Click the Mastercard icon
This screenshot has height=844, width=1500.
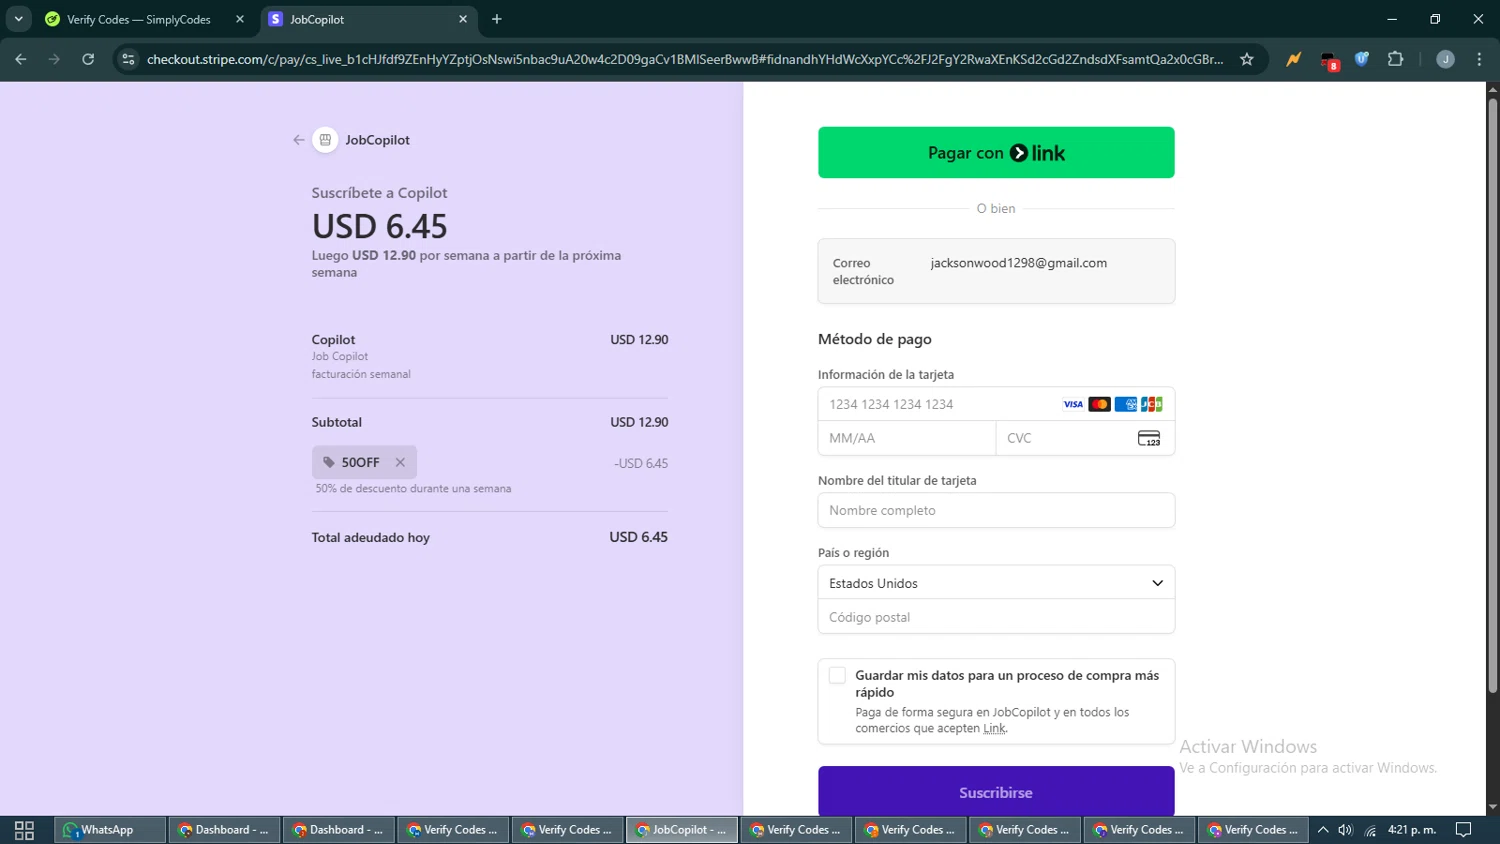1099,404
